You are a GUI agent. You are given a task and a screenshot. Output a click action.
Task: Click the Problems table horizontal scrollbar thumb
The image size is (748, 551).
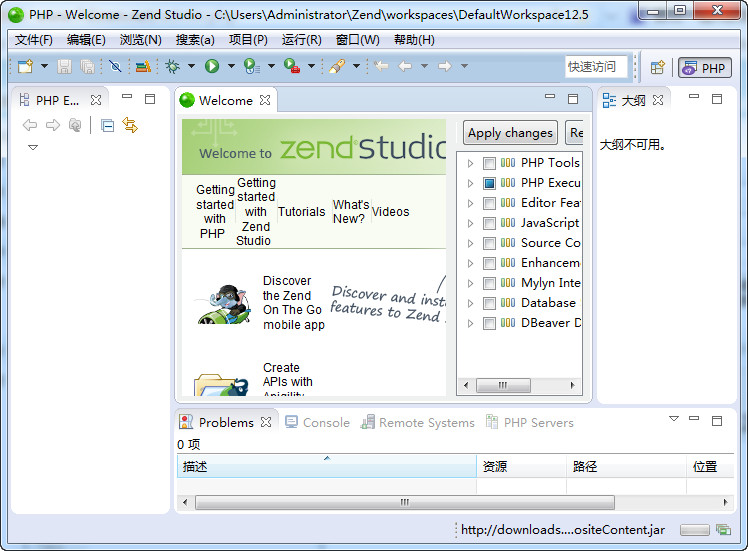pyautogui.click(x=405, y=502)
